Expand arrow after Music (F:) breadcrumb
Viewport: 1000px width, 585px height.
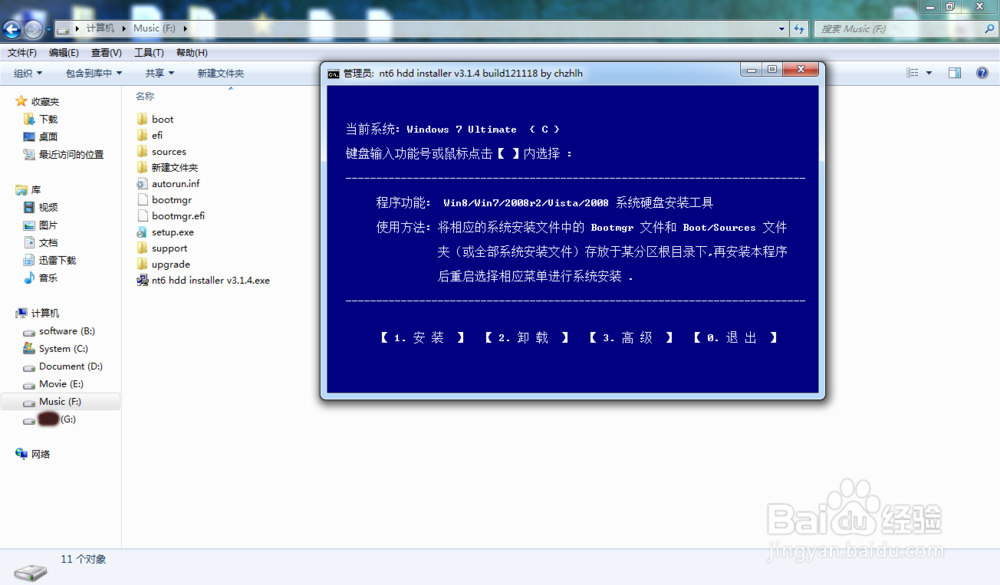pos(186,28)
